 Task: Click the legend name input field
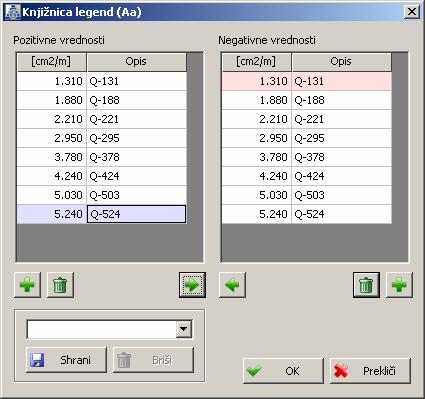(102, 329)
